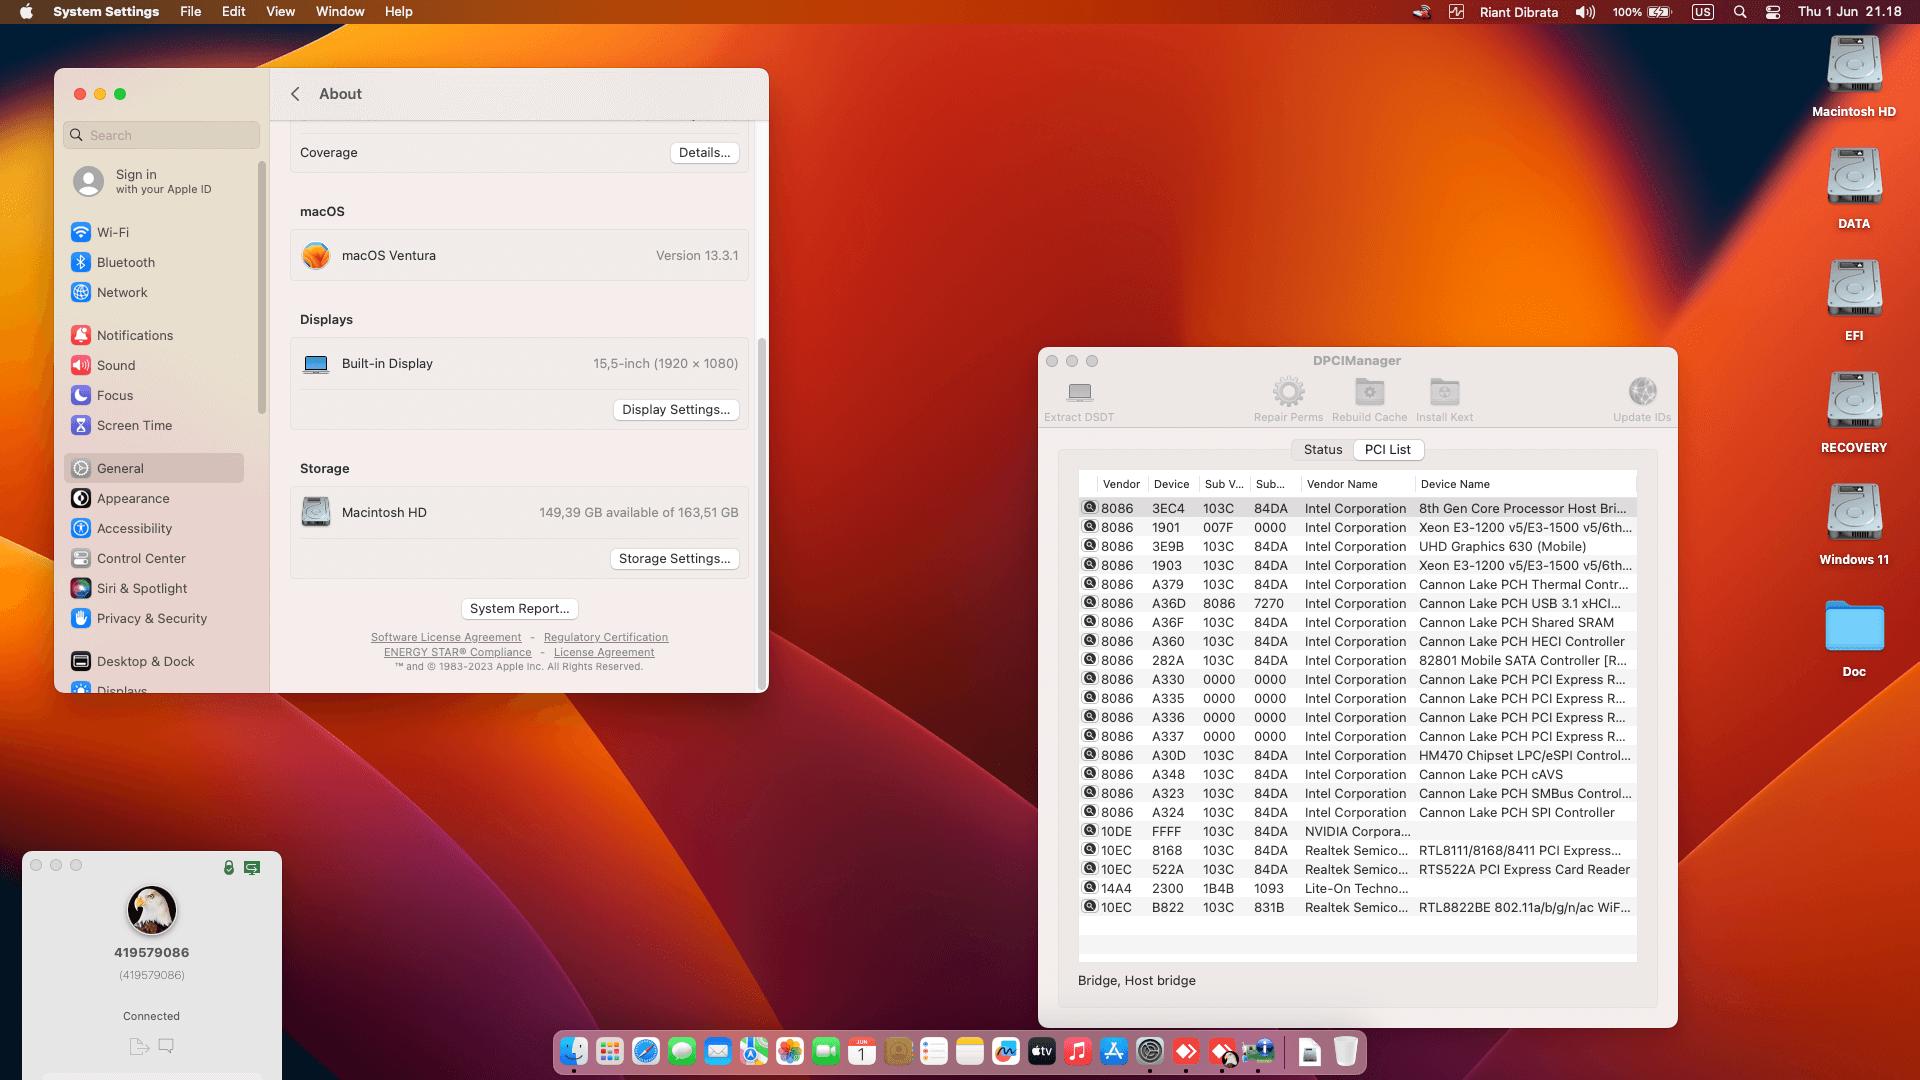Click Coverage Details button
The height and width of the screenshot is (1080, 1920).
pos(704,153)
